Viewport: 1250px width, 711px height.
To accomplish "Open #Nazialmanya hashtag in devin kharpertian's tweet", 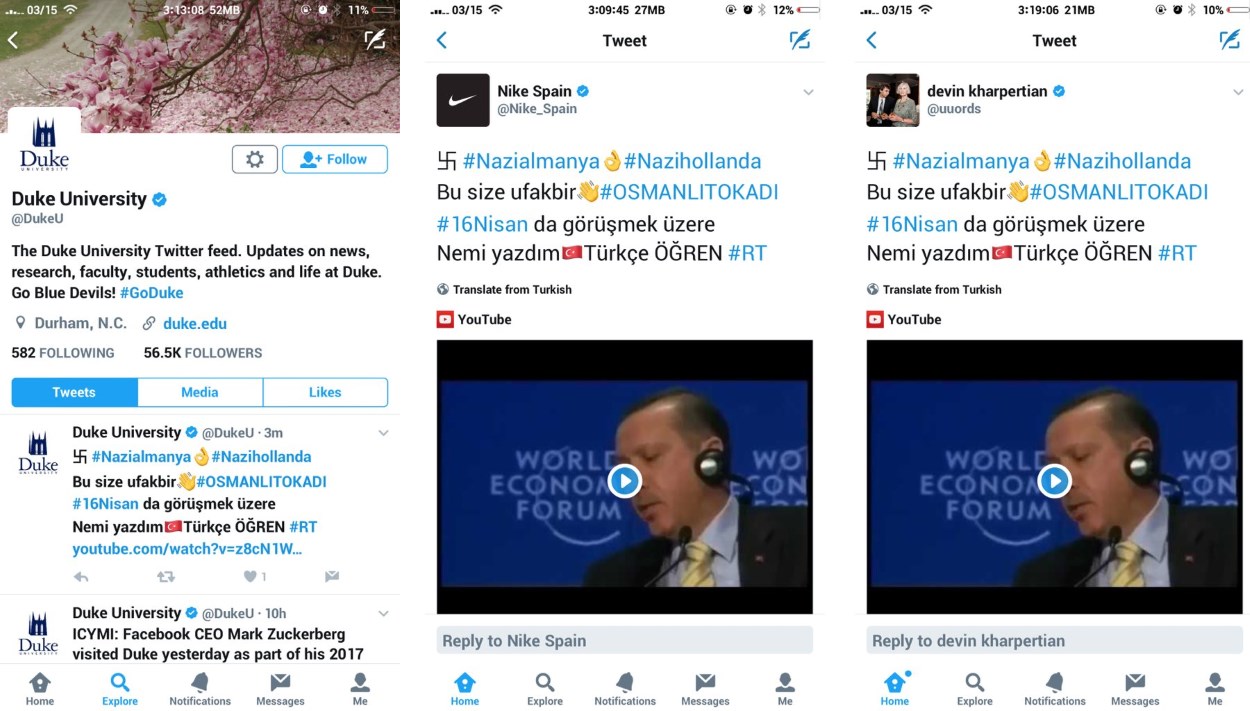I will click(961, 161).
